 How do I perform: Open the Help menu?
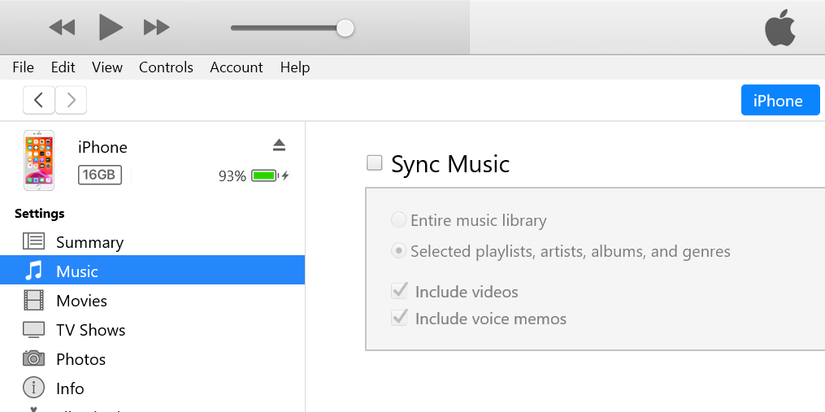(295, 67)
